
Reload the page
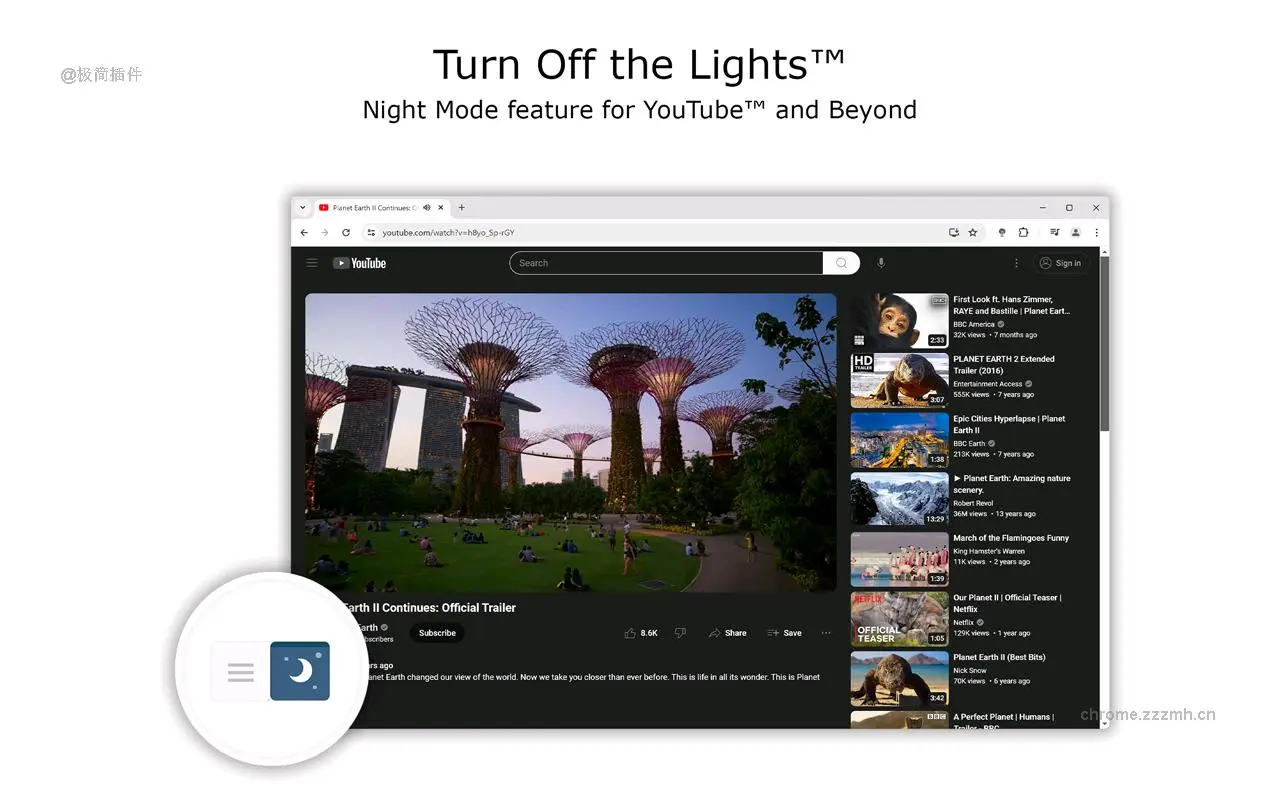(x=346, y=233)
